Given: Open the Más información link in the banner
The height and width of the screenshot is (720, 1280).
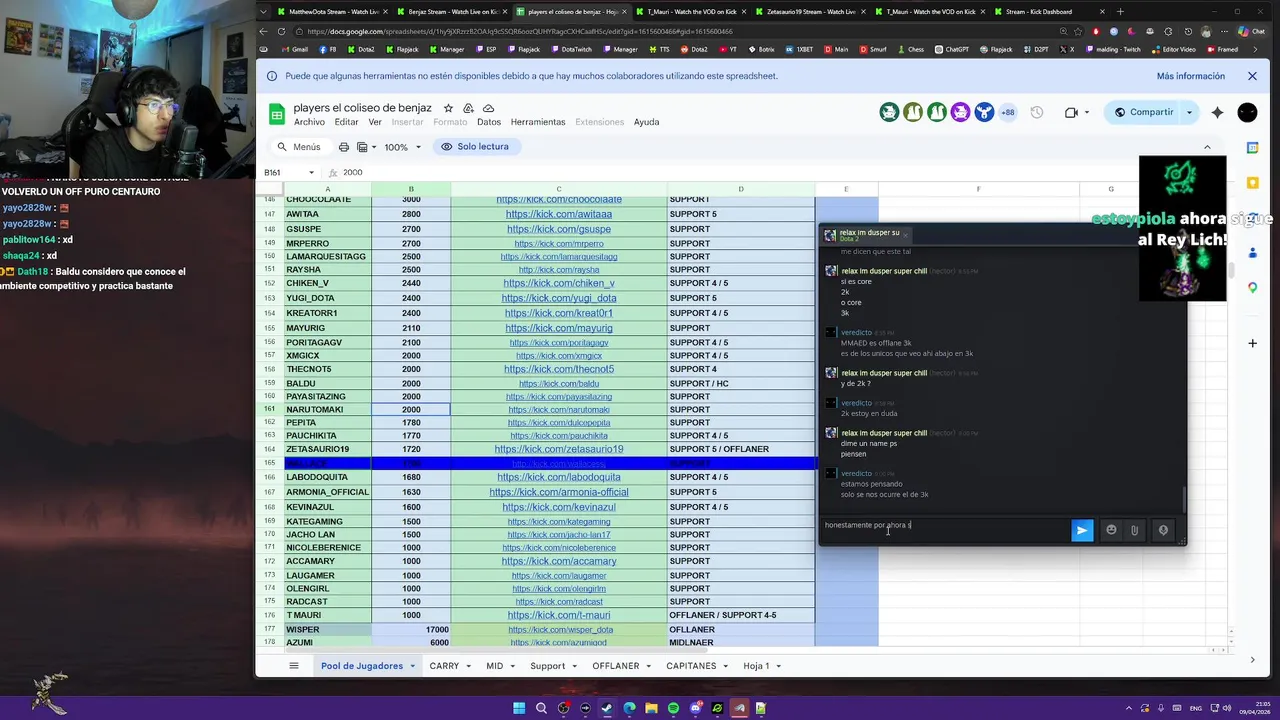Looking at the screenshot, I should tap(1190, 76).
